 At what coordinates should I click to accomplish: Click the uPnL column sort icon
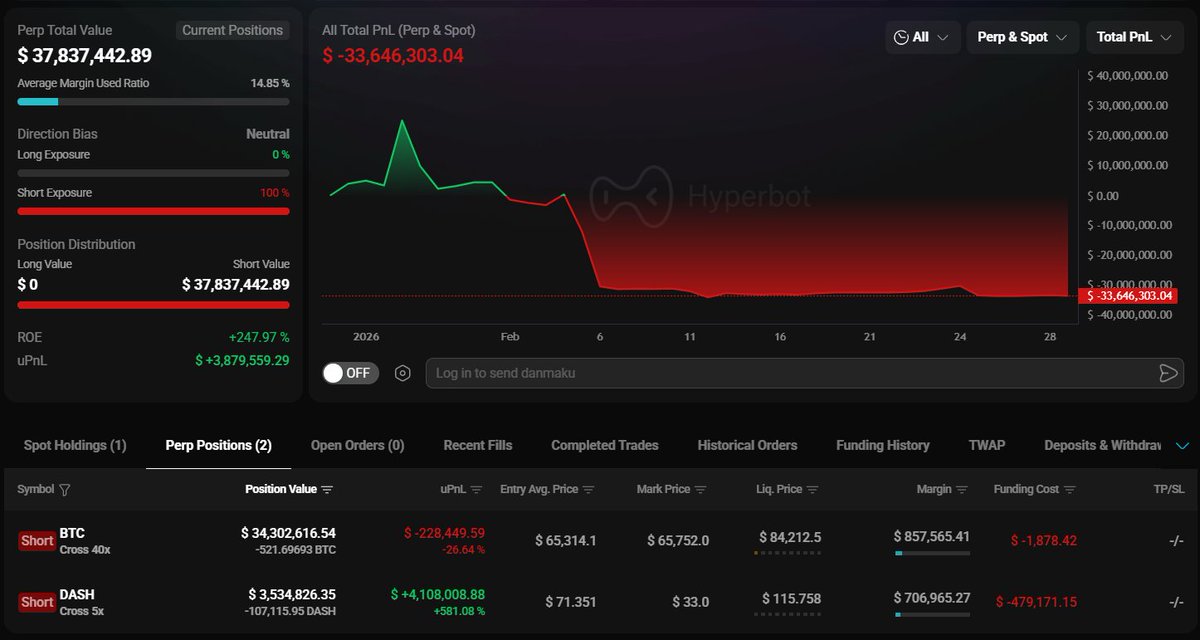click(x=476, y=490)
